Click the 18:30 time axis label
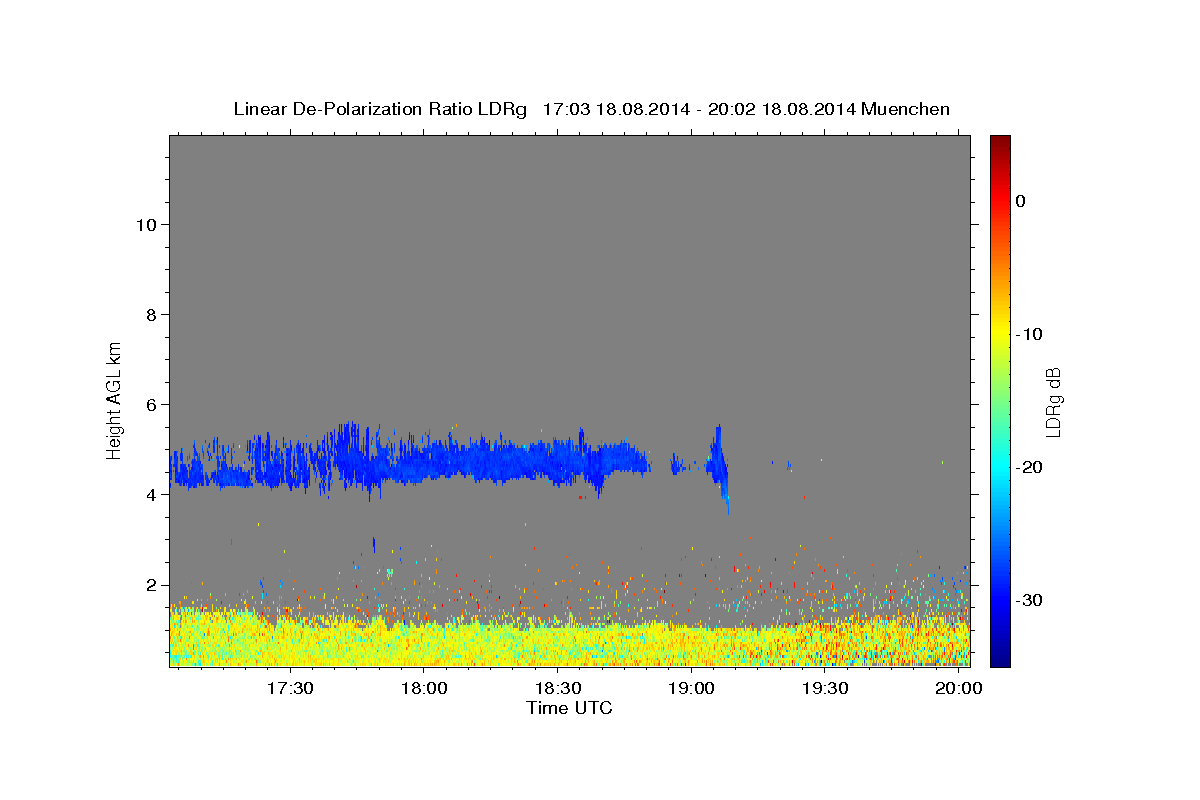 (x=558, y=689)
